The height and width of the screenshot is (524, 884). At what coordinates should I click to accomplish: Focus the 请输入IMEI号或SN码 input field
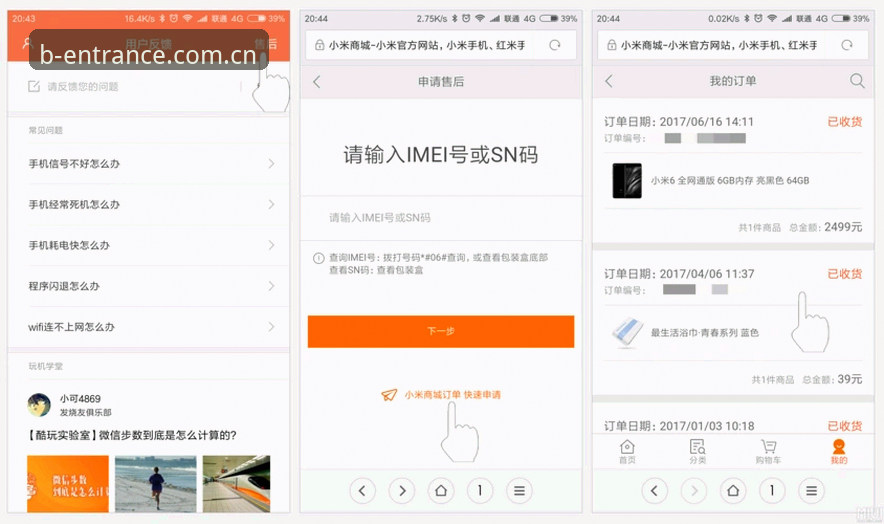pos(441,218)
